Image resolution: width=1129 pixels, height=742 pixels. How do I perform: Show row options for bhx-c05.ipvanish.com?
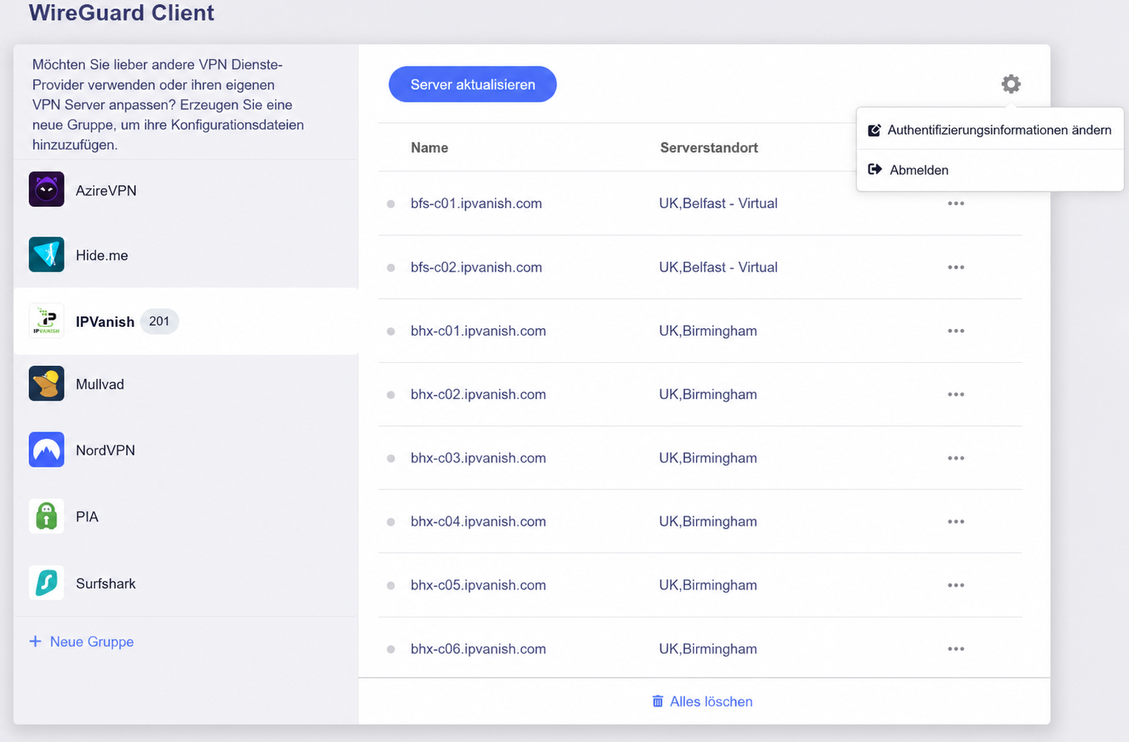pos(955,585)
